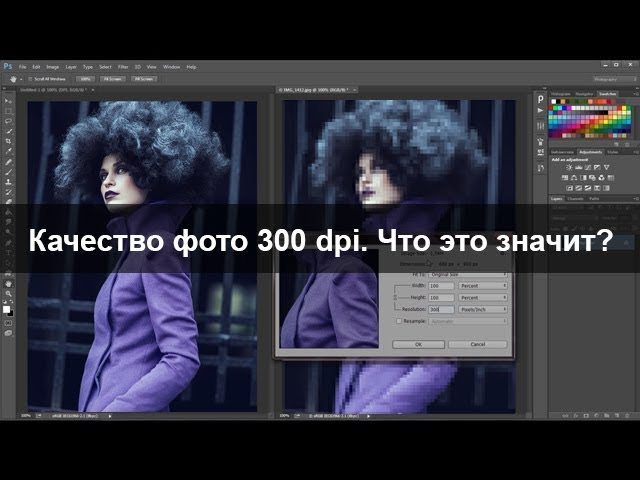Click the Fit Screen button

pyautogui.click(x=113, y=79)
